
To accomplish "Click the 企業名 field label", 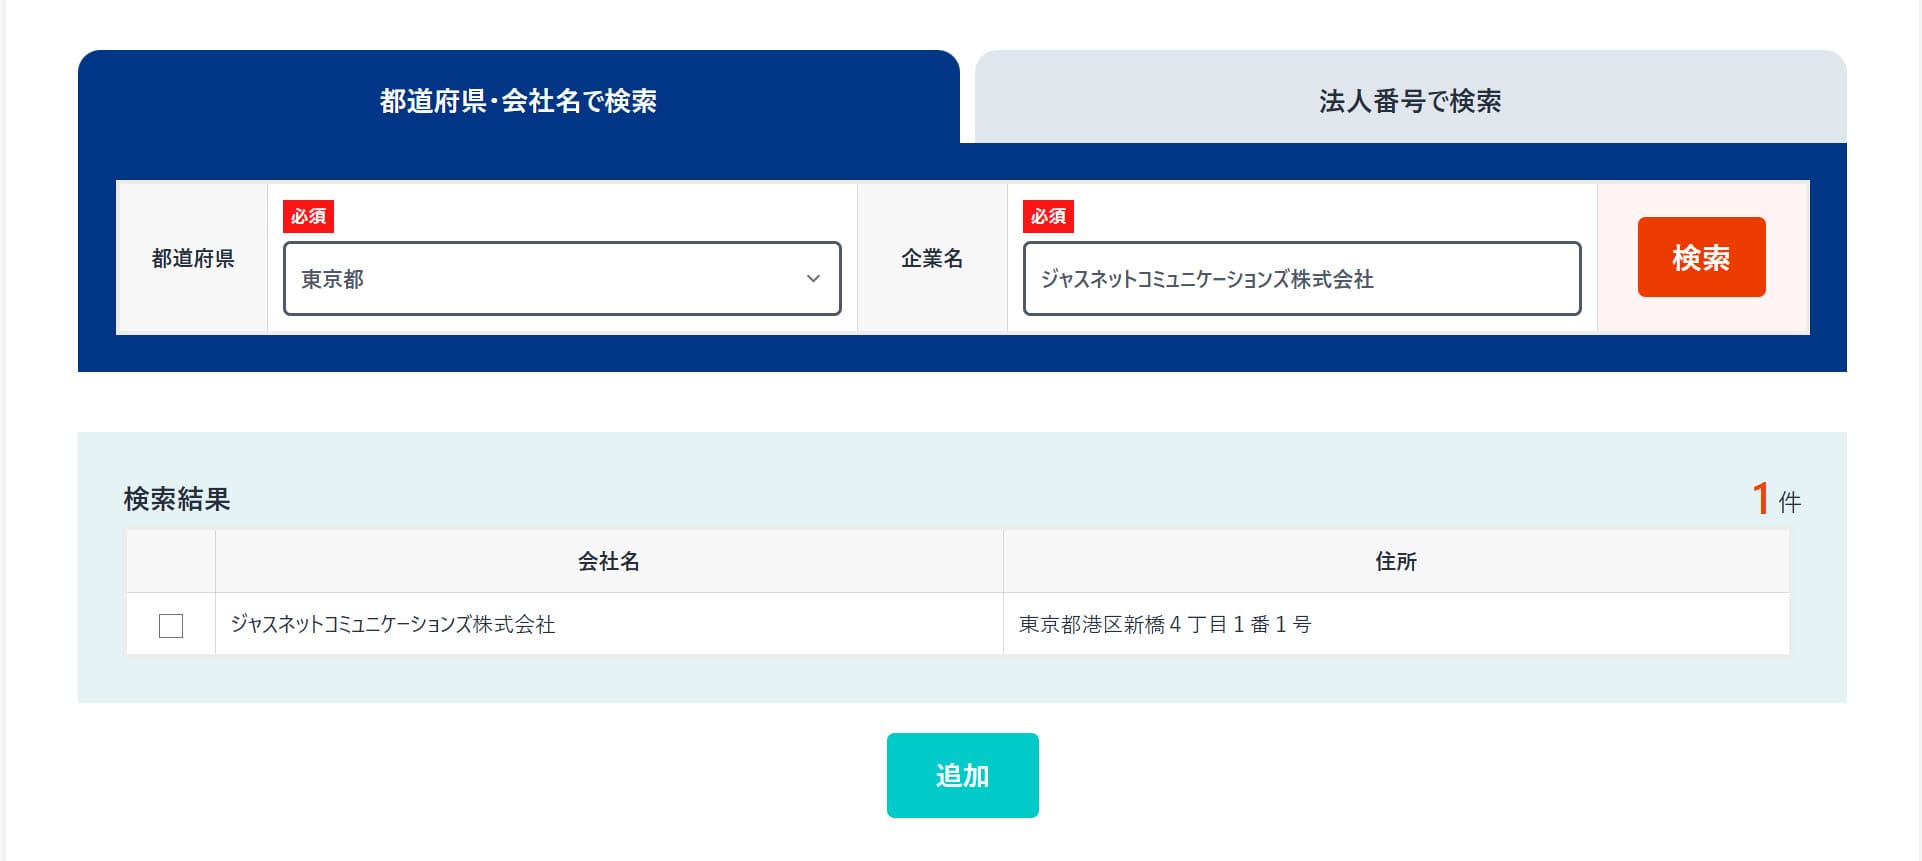I will pyautogui.click(x=932, y=258).
